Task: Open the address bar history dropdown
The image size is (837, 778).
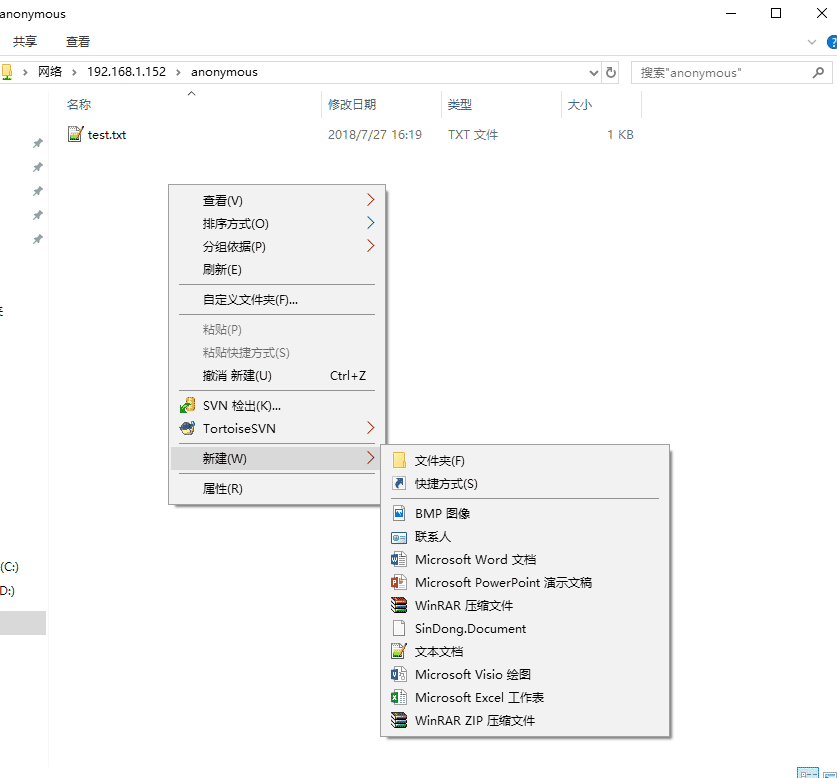Action: [x=594, y=73]
